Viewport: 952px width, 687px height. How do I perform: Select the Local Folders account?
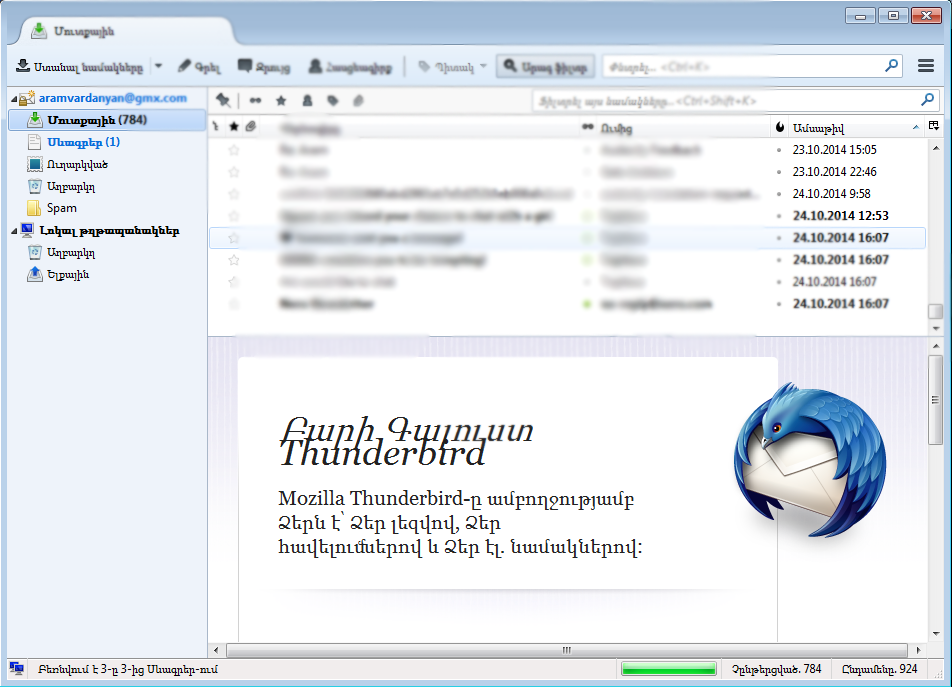[x=109, y=231]
